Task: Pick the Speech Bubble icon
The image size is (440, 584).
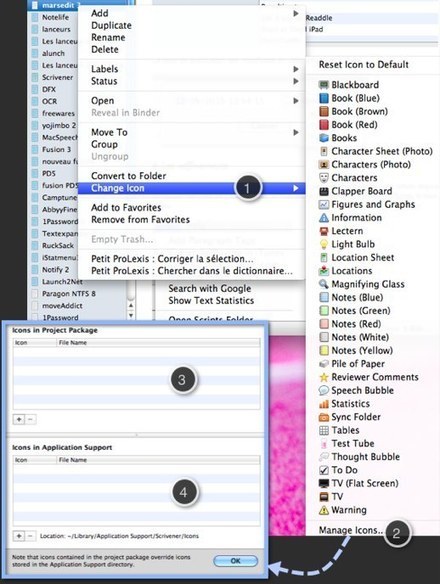Action: point(357,390)
